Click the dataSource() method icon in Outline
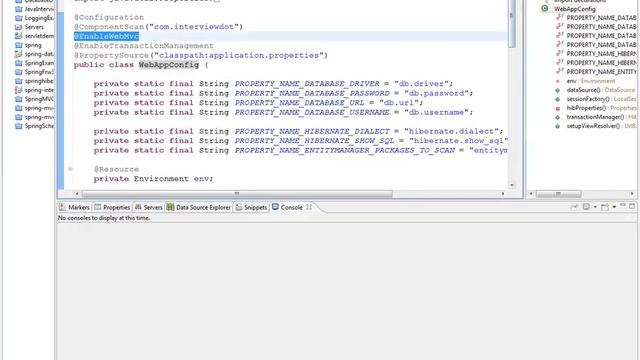640x360 pixels. 558,90
